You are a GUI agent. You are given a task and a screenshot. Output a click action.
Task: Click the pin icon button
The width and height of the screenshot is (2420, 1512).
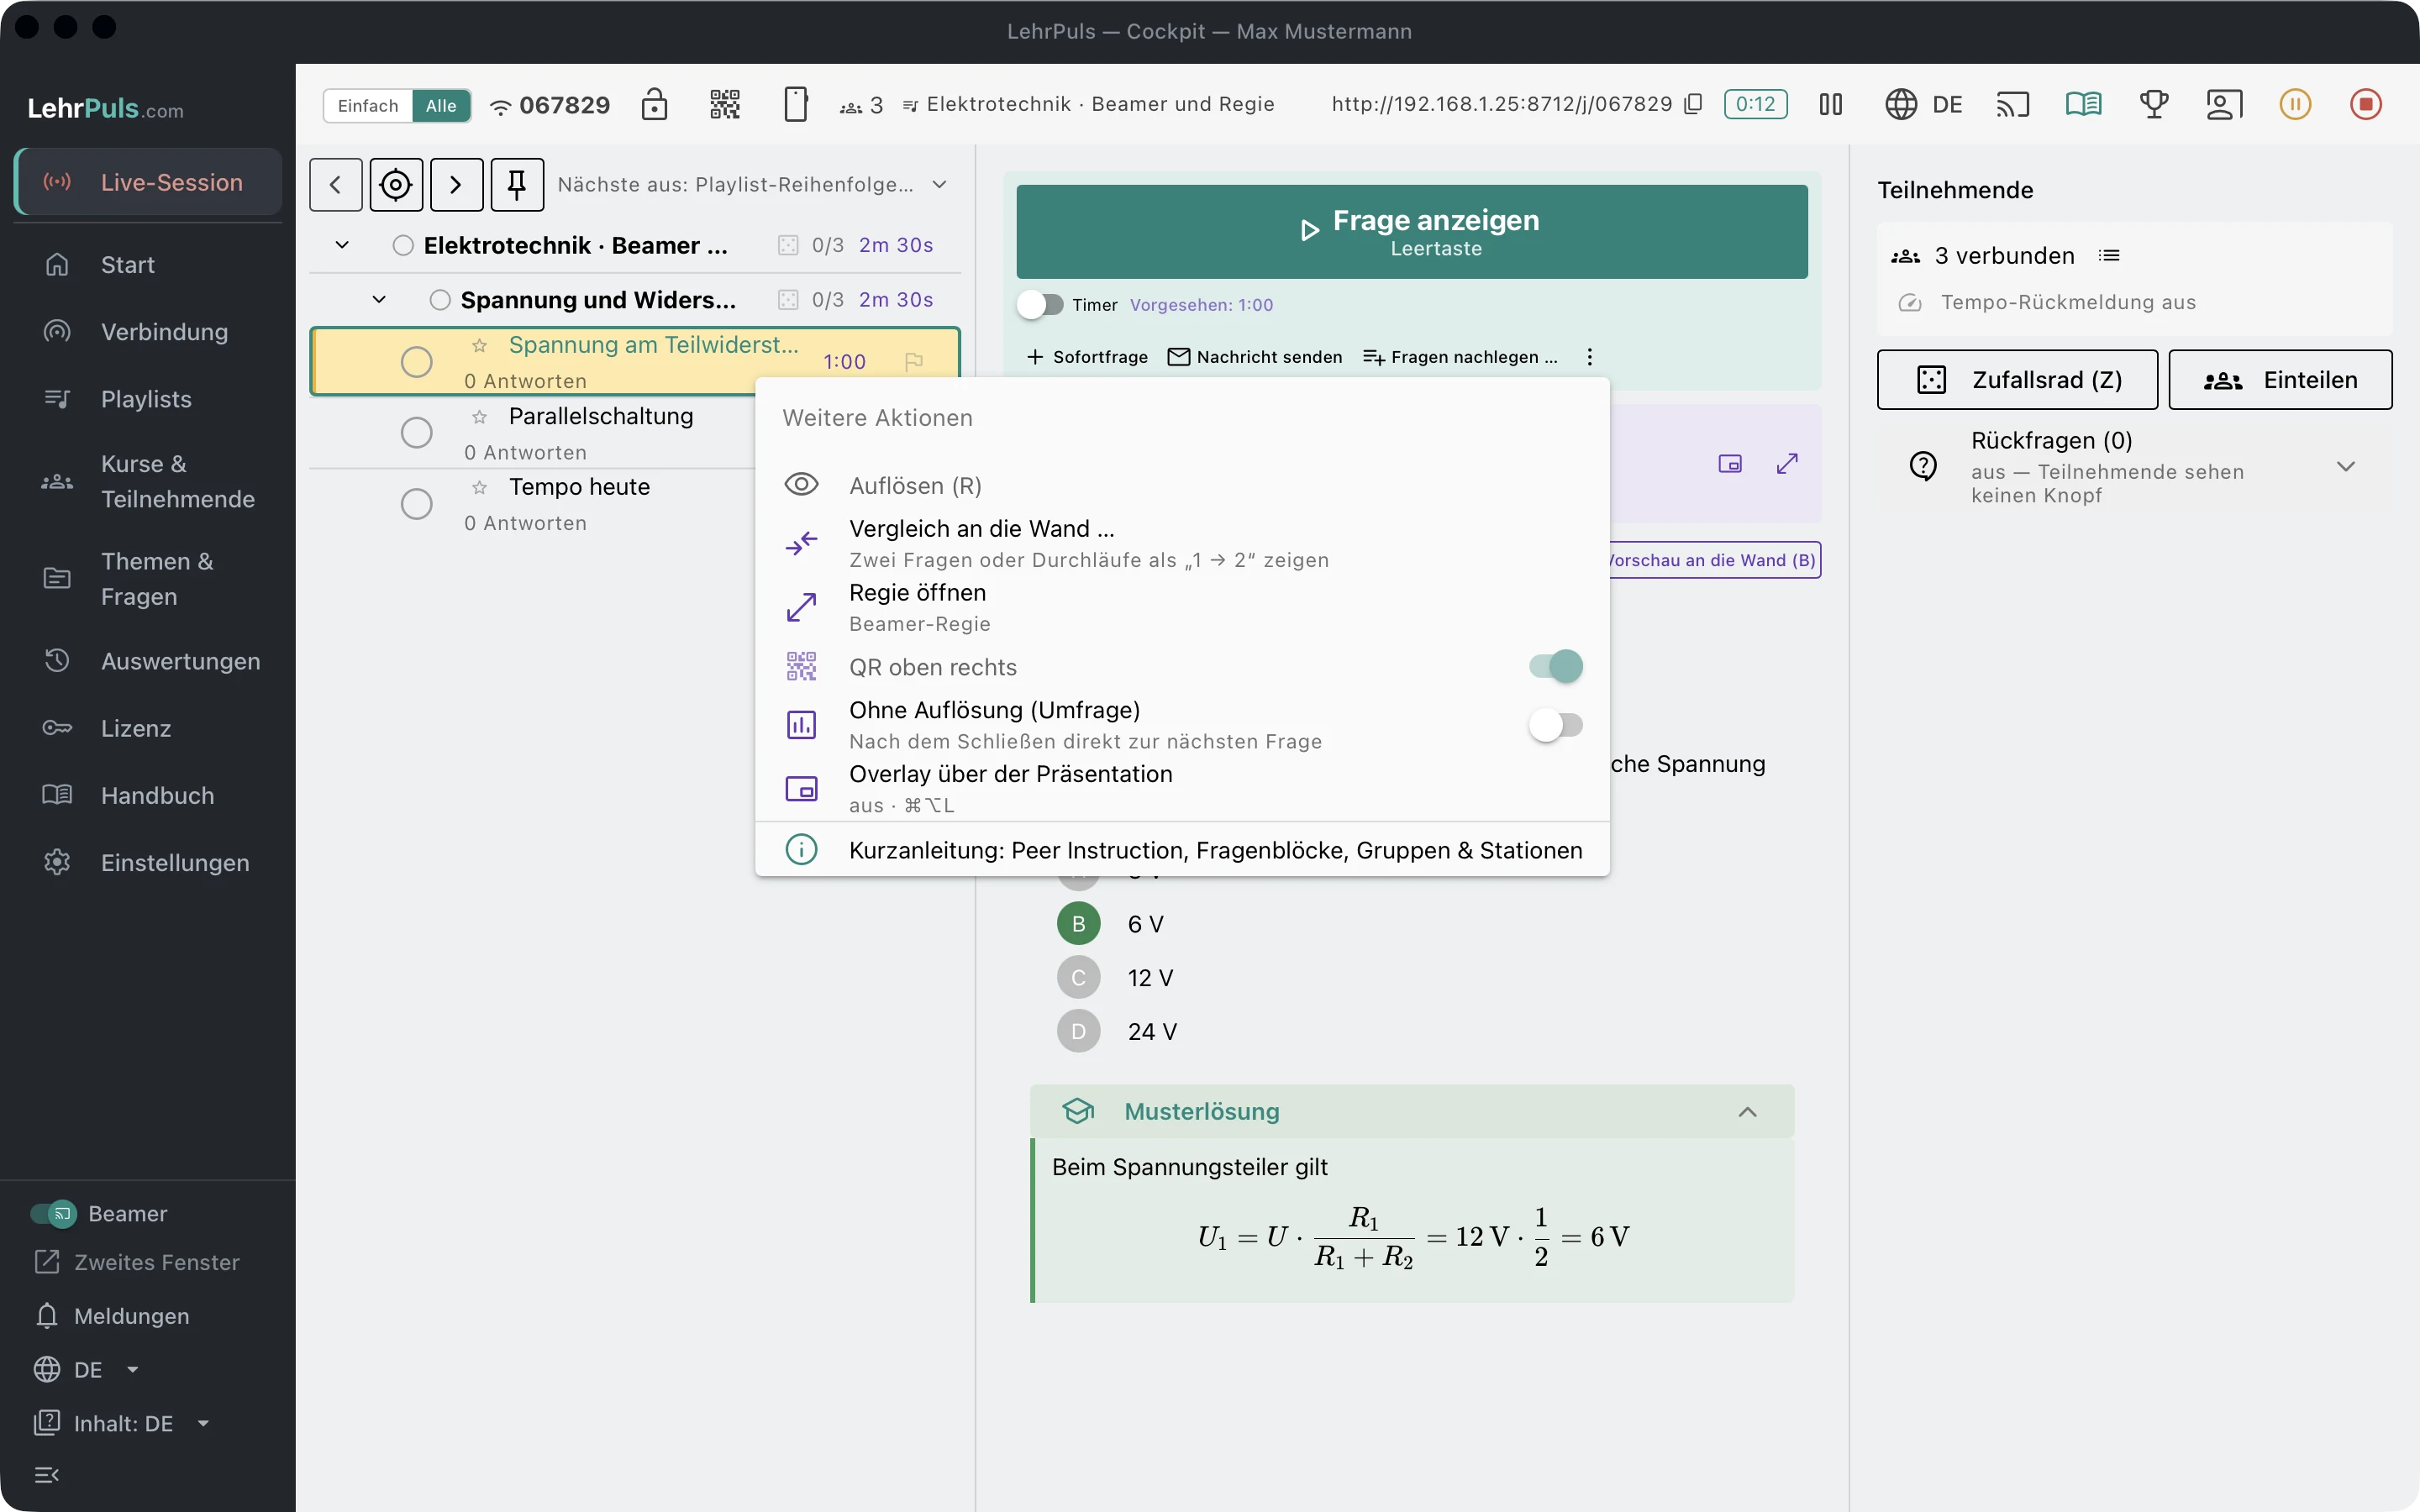point(517,185)
